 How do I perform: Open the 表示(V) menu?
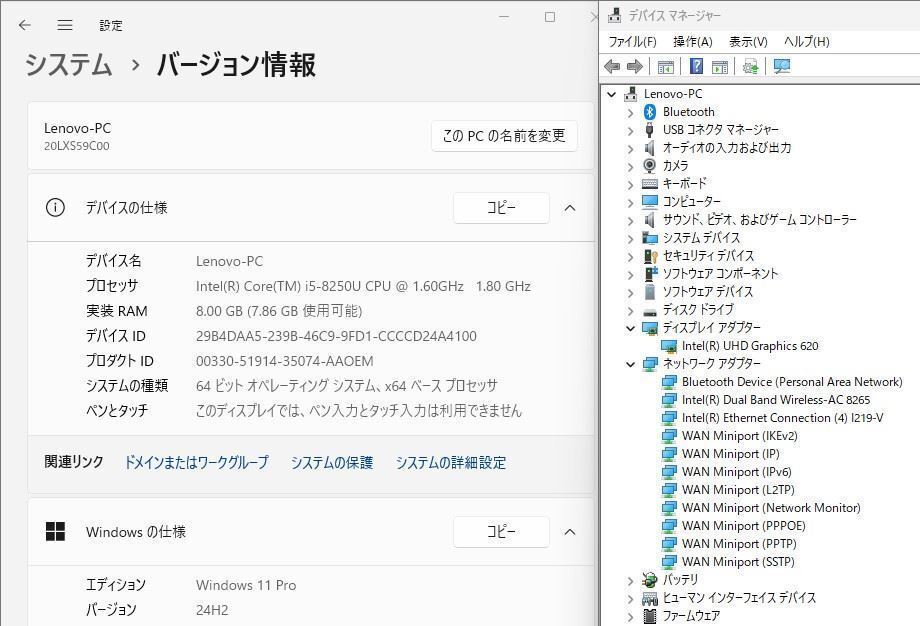pyautogui.click(x=746, y=41)
